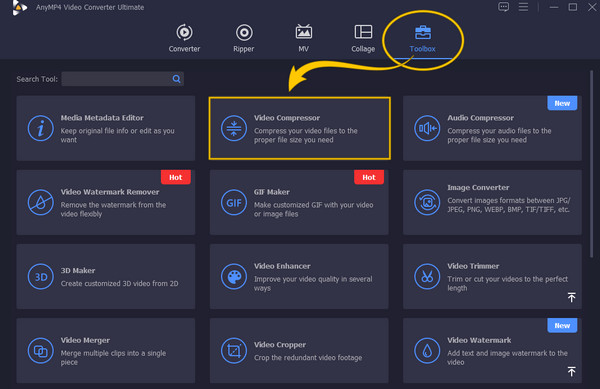Screen dimensions: 600x389
Task: Click the Video Merger icon
Action: pos(41,351)
